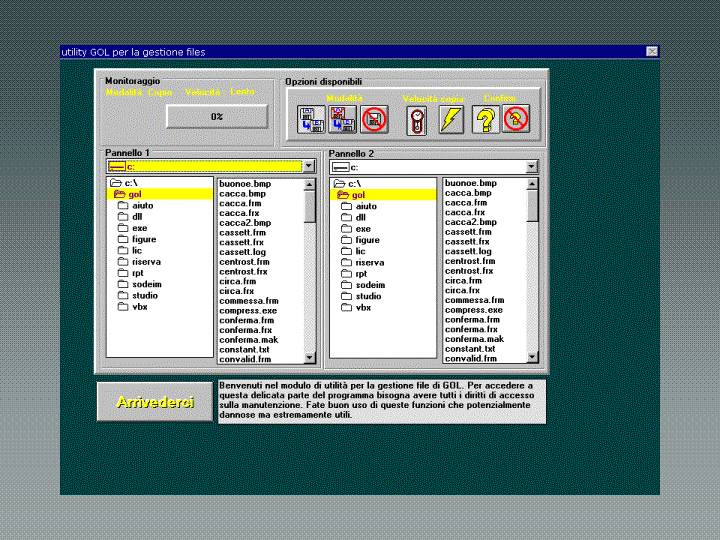Image resolution: width=720 pixels, height=540 pixels.
Task: Choose the lightning bolt fast speed icon
Action: [x=449, y=121]
